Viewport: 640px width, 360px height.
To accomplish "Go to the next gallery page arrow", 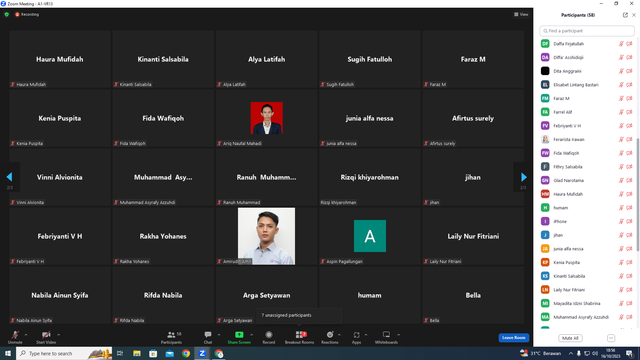I will tap(524, 177).
